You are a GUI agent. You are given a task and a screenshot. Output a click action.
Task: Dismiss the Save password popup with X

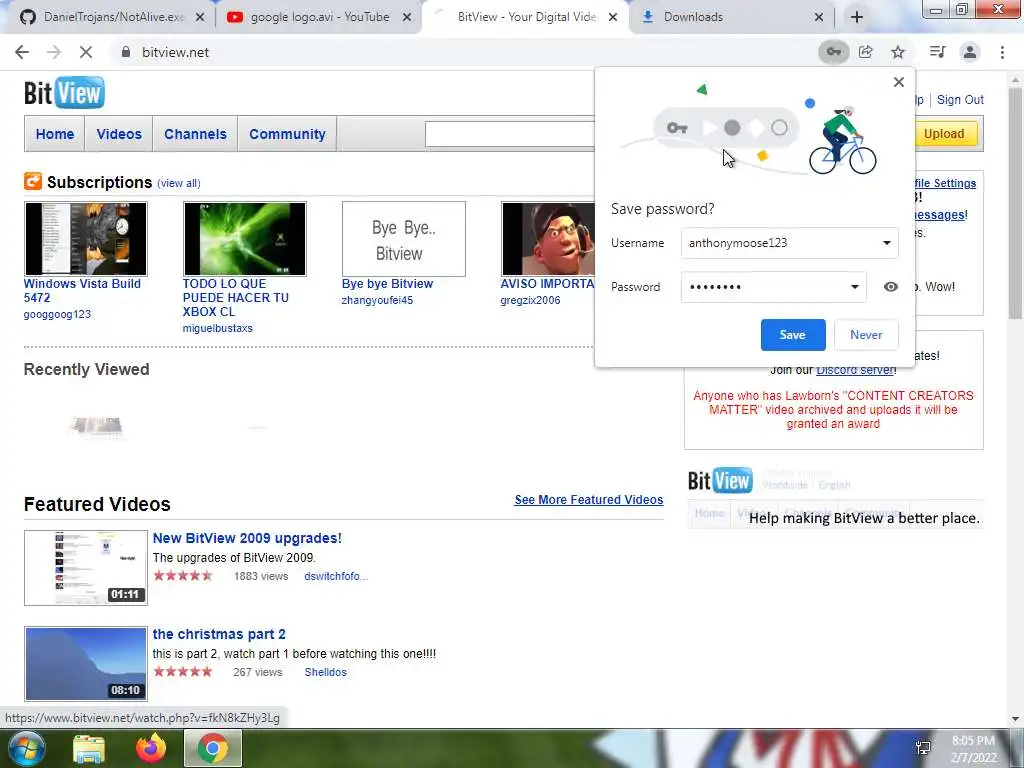pos(899,82)
